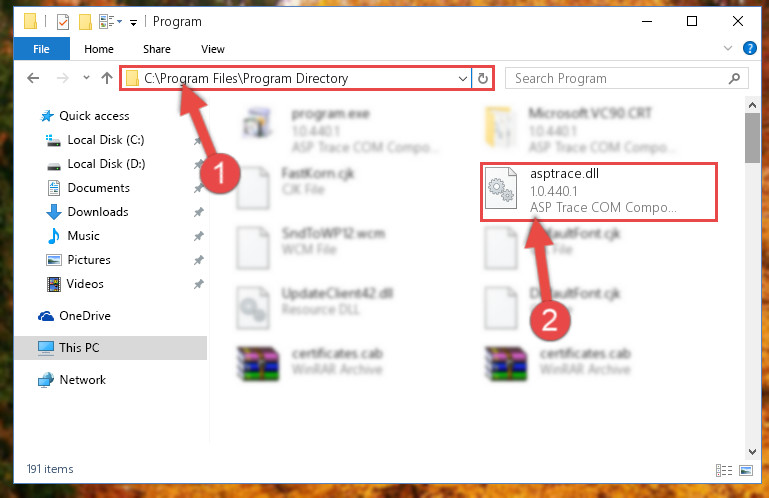This screenshot has height=498, width=769.
Task: Select the asptrace.dll file
Action: [598, 192]
